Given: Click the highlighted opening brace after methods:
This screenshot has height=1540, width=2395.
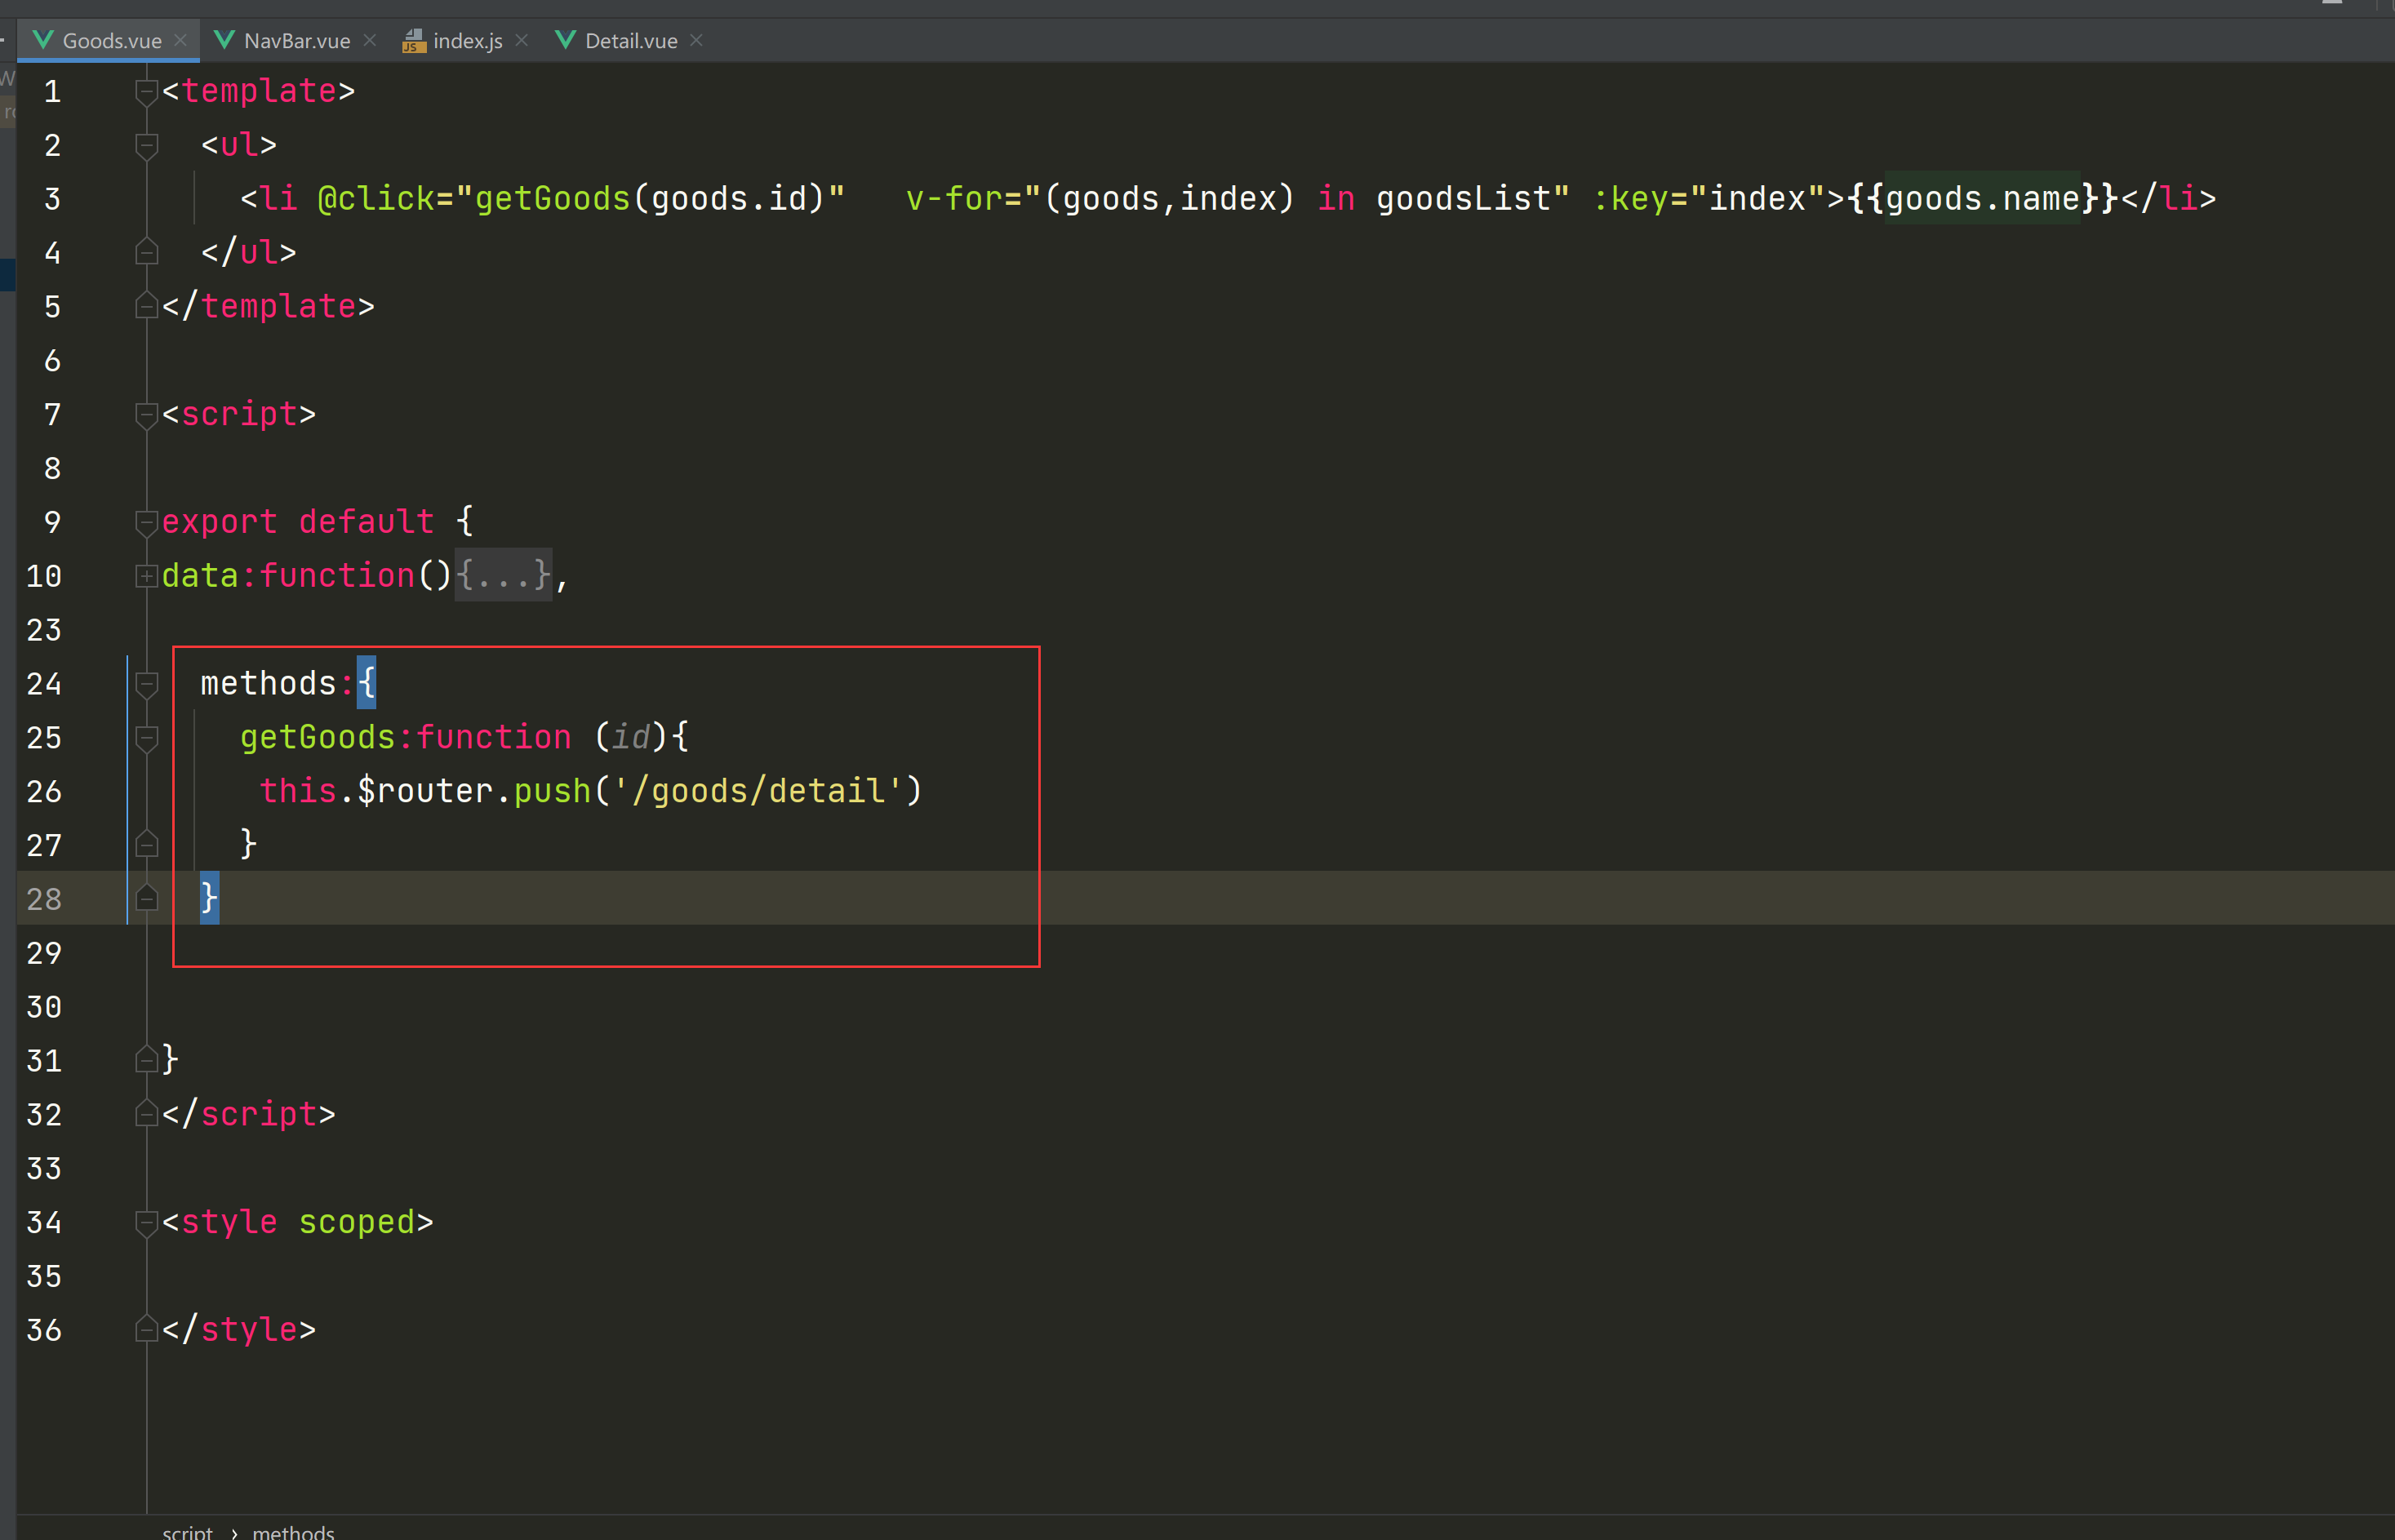Looking at the screenshot, I should (x=366, y=683).
